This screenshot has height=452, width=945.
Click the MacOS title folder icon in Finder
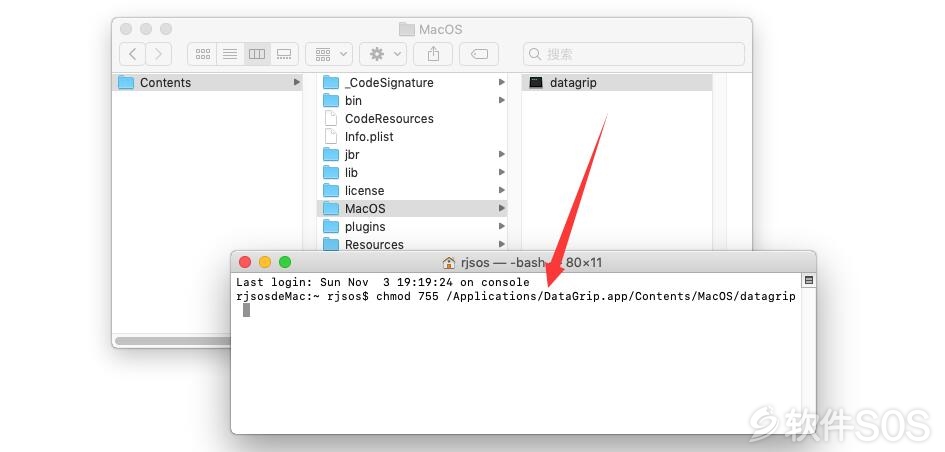coord(407,29)
